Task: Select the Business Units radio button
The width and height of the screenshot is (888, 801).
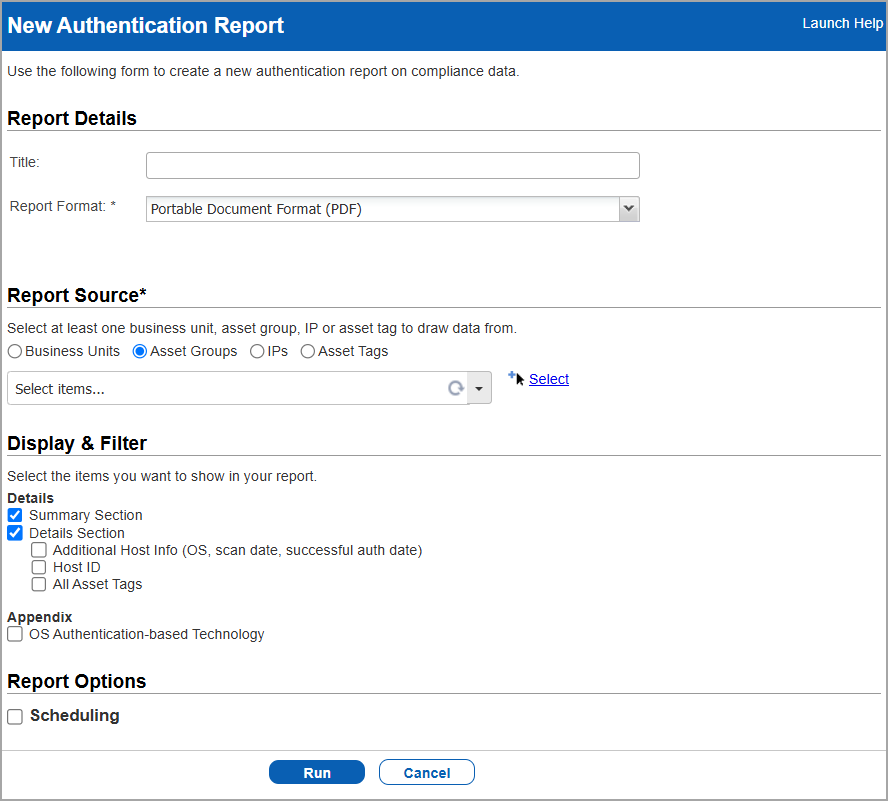Action: pyautogui.click(x=15, y=351)
